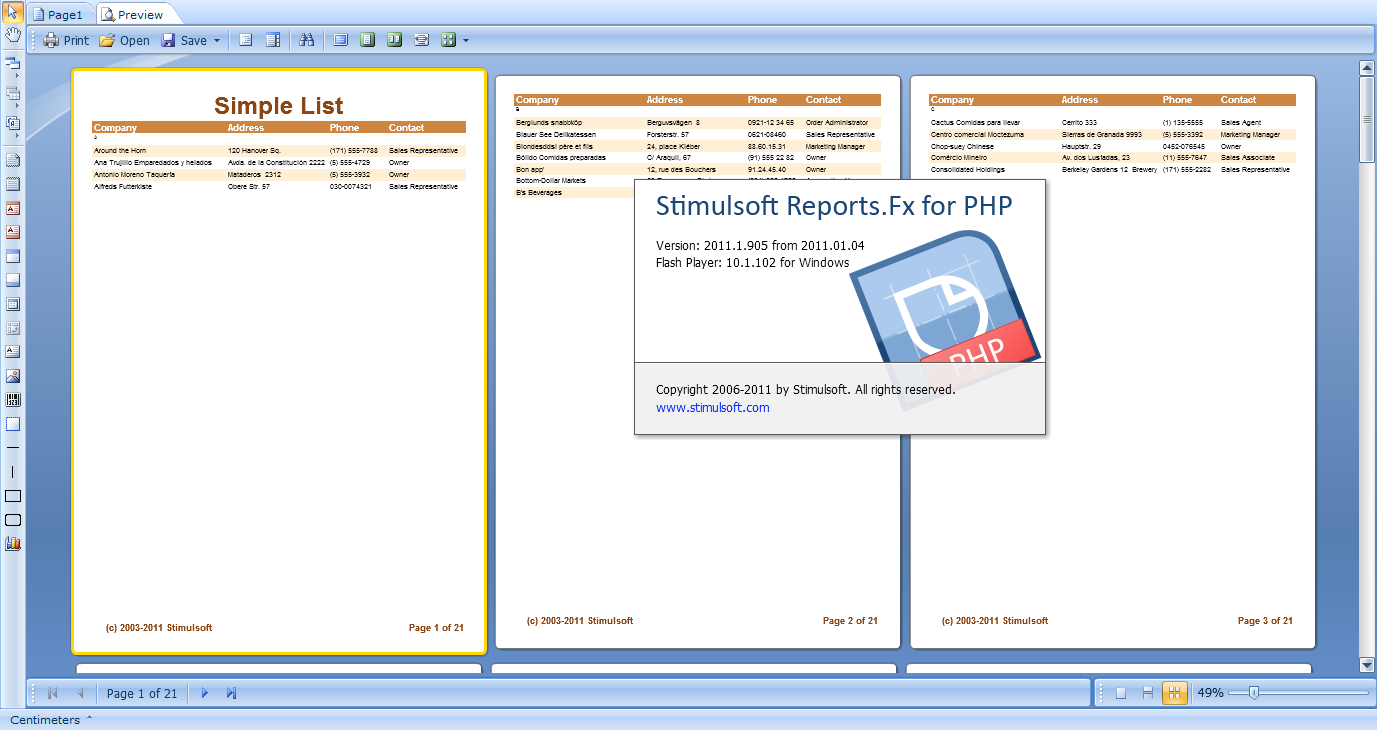Image resolution: width=1377 pixels, height=730 pixels.
Task: Select the Page 2 of 21 preview
Action: click(698, 362)
